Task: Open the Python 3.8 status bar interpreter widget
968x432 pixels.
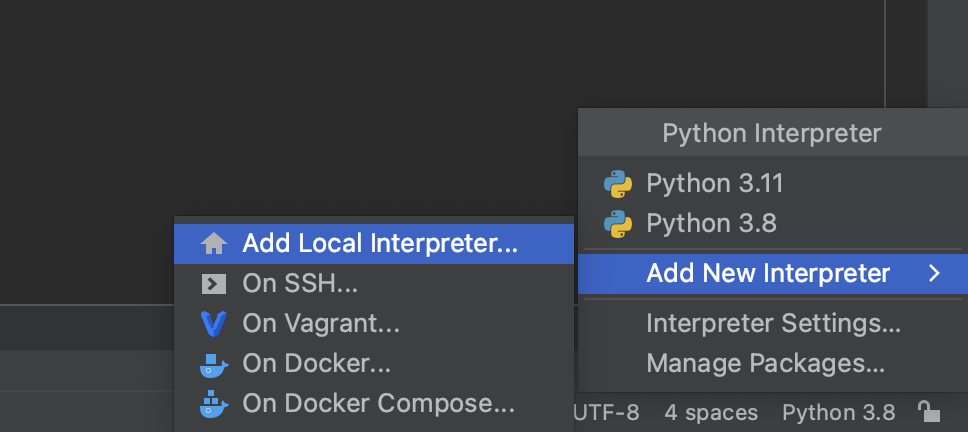Action: click(832, 412)
